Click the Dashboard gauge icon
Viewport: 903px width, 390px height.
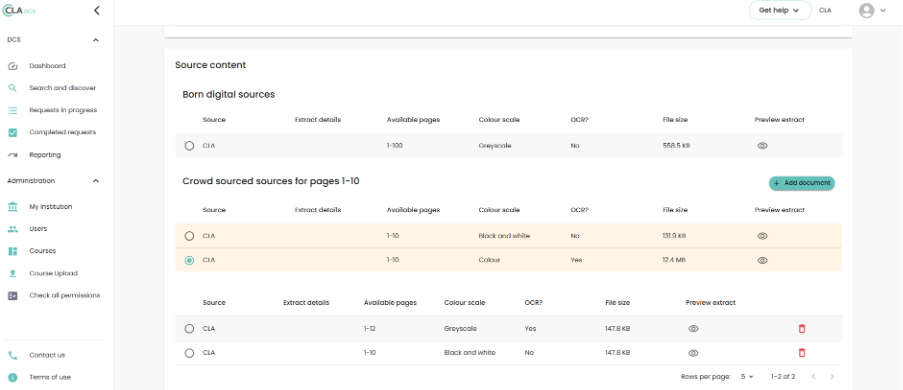[13, 66]
